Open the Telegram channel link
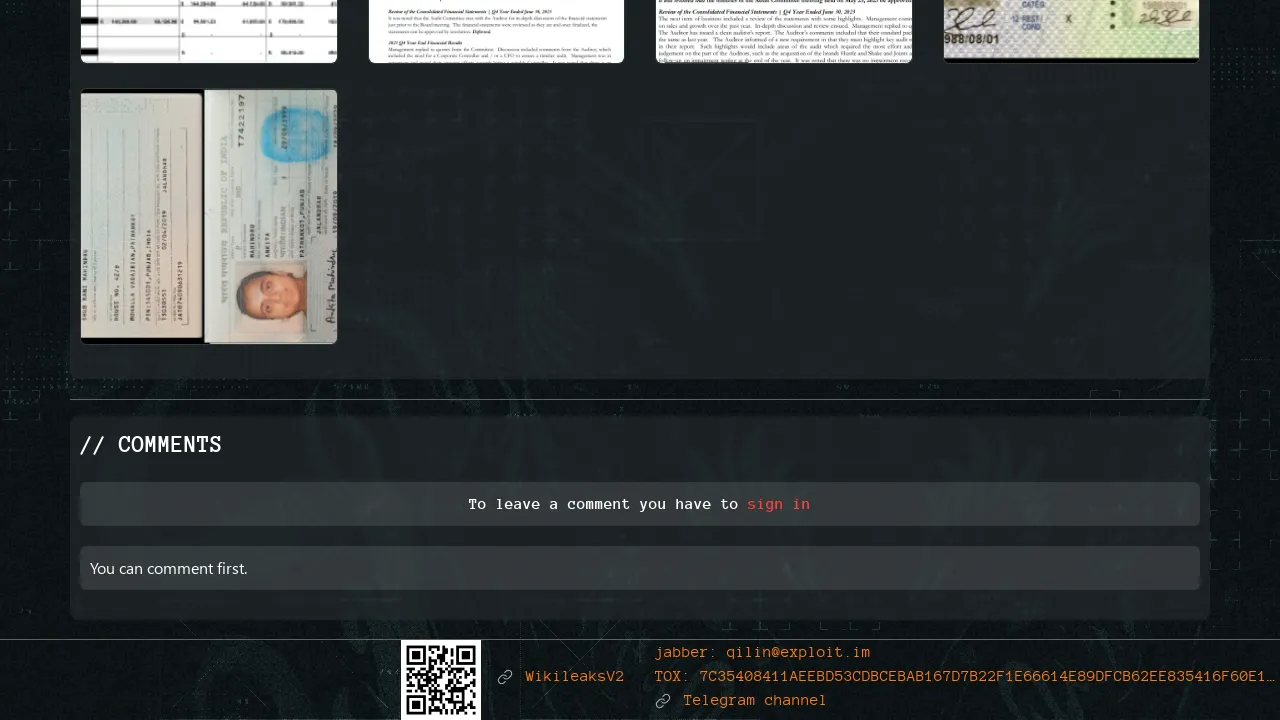The image size is (1280, 720). pyautogui.click(x=754, y=701)
